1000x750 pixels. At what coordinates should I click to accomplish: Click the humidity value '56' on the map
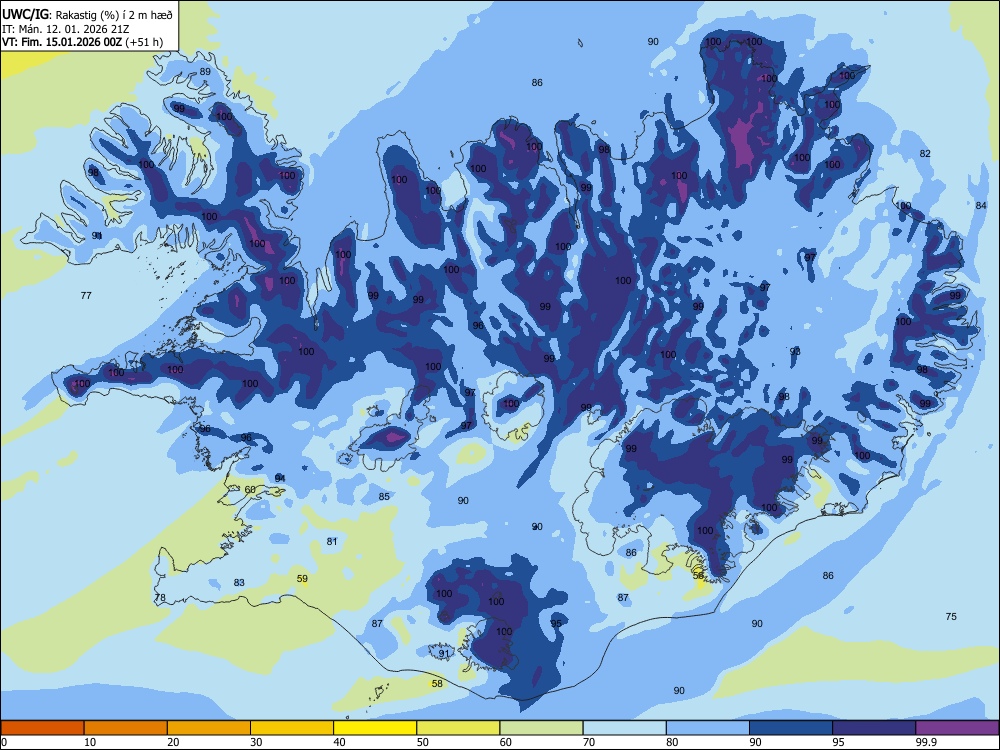tap(698, 575)
